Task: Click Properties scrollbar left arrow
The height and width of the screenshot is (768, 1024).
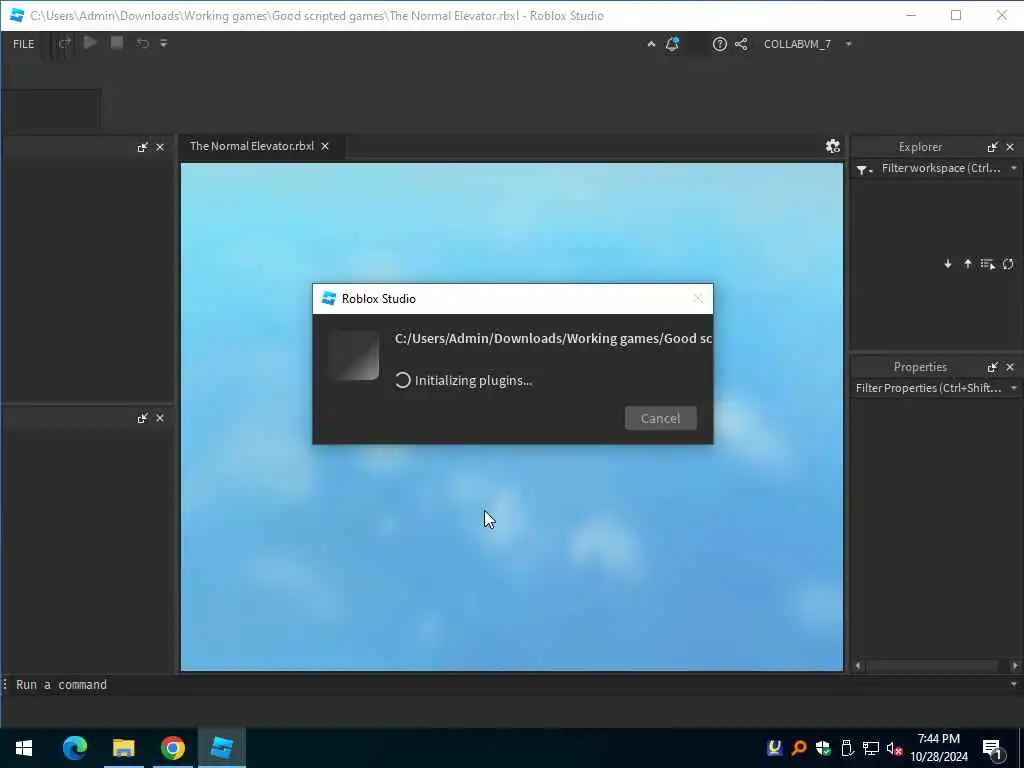Action: pos(859,666)
